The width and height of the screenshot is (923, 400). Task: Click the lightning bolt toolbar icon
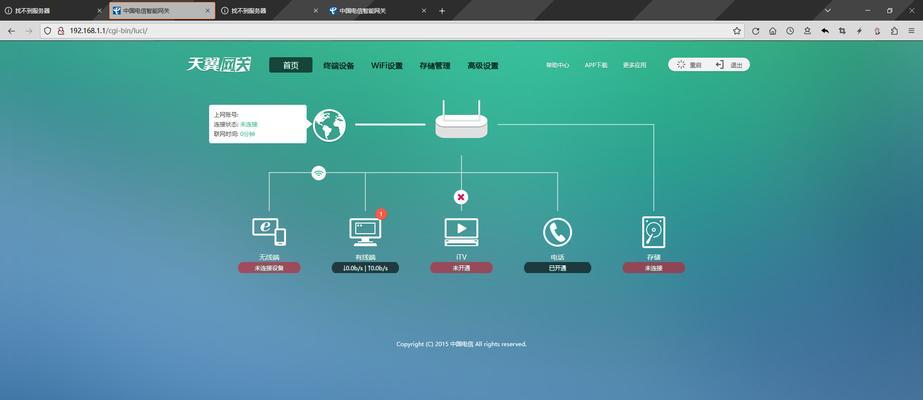859,31
